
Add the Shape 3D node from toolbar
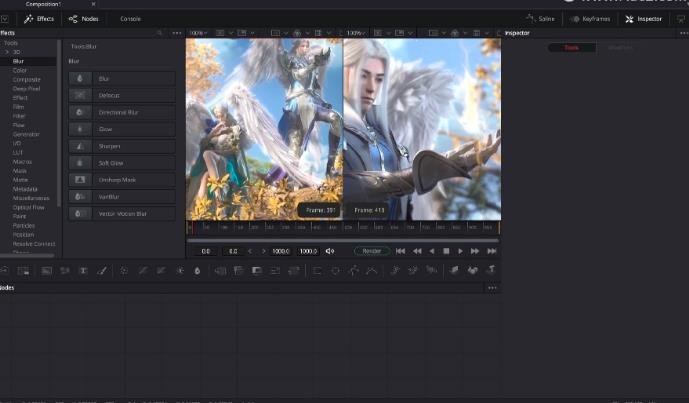[x=472, y=270]
